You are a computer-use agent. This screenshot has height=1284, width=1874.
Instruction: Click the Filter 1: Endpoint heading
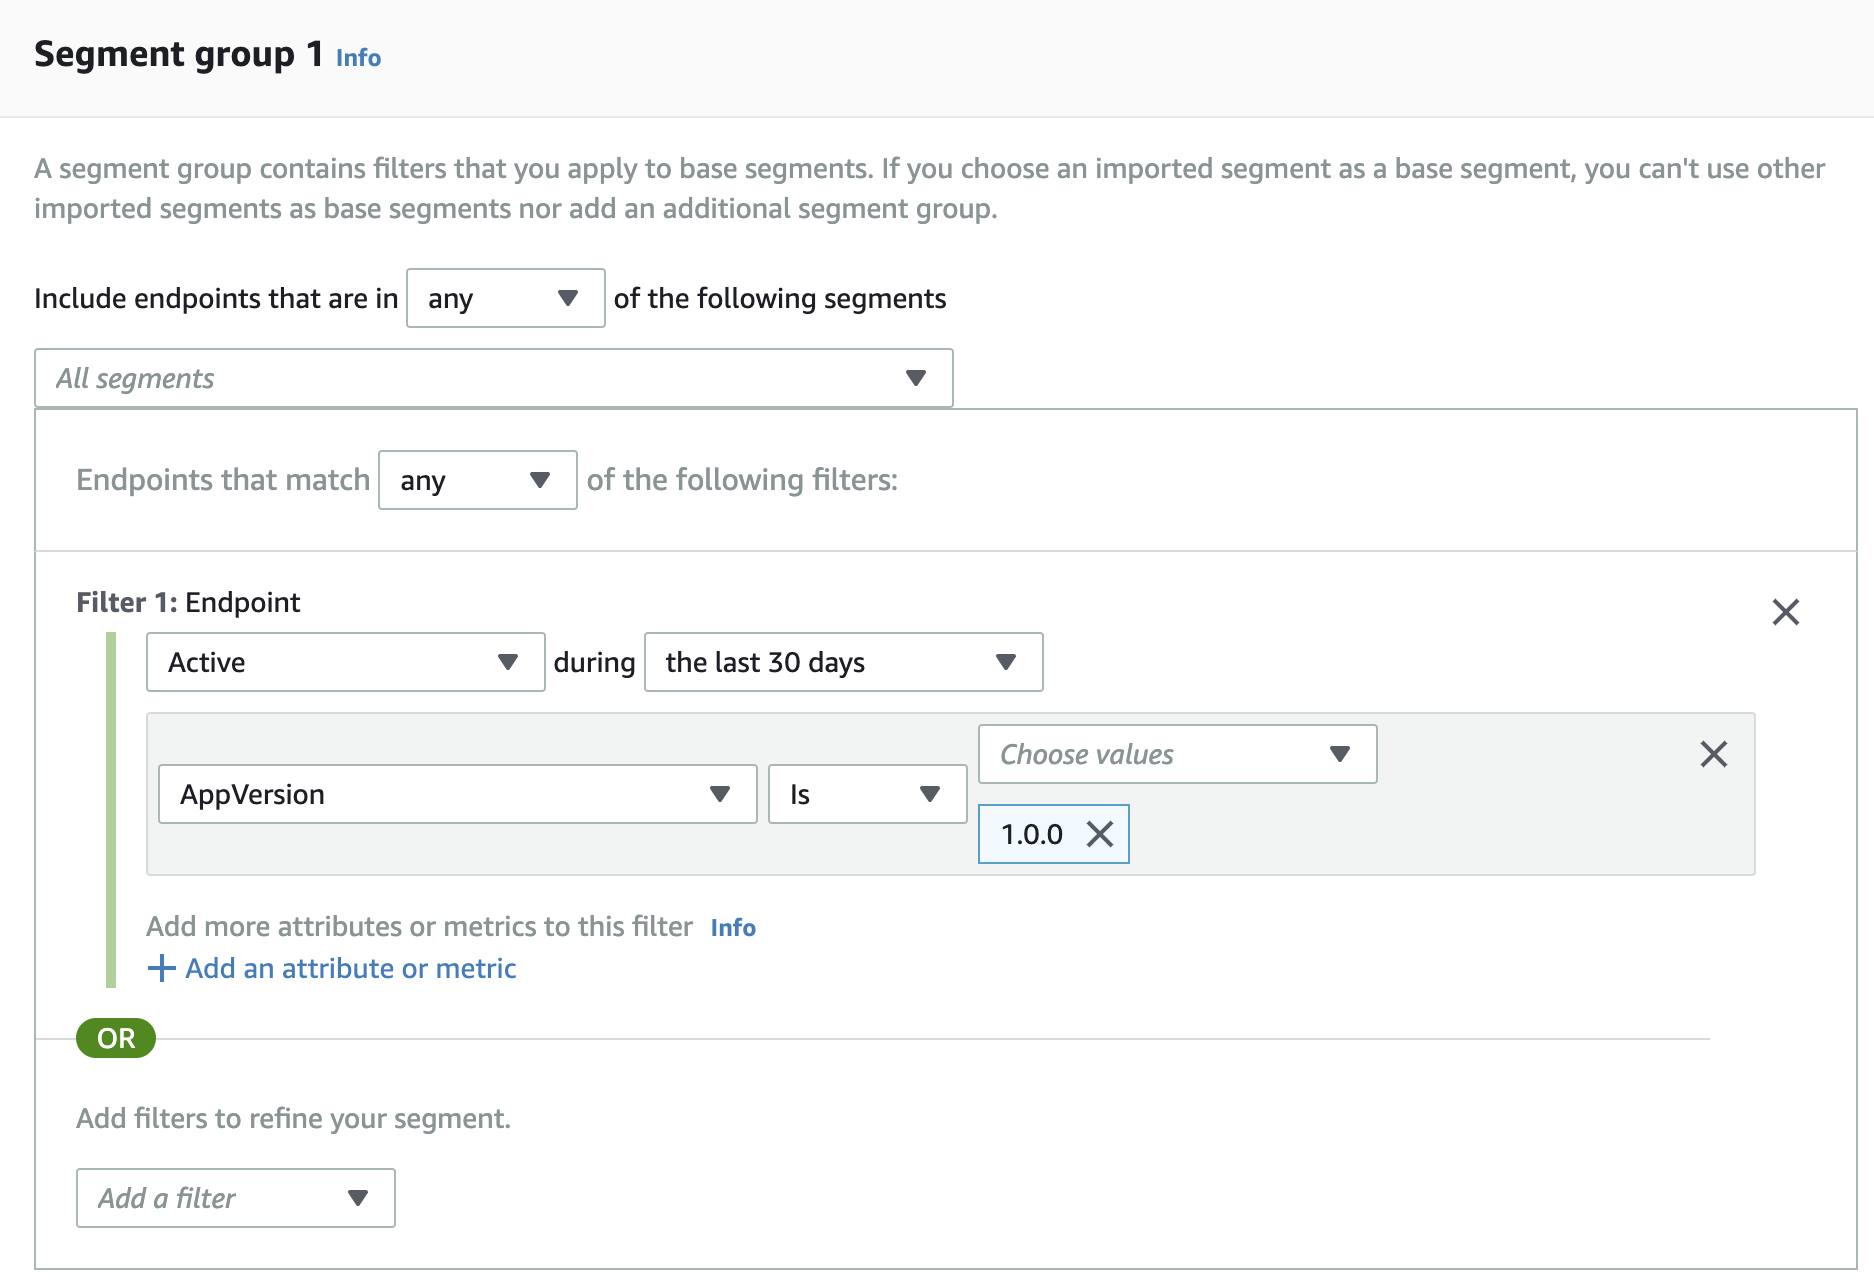pyautogui.click(x=188, y=602)
